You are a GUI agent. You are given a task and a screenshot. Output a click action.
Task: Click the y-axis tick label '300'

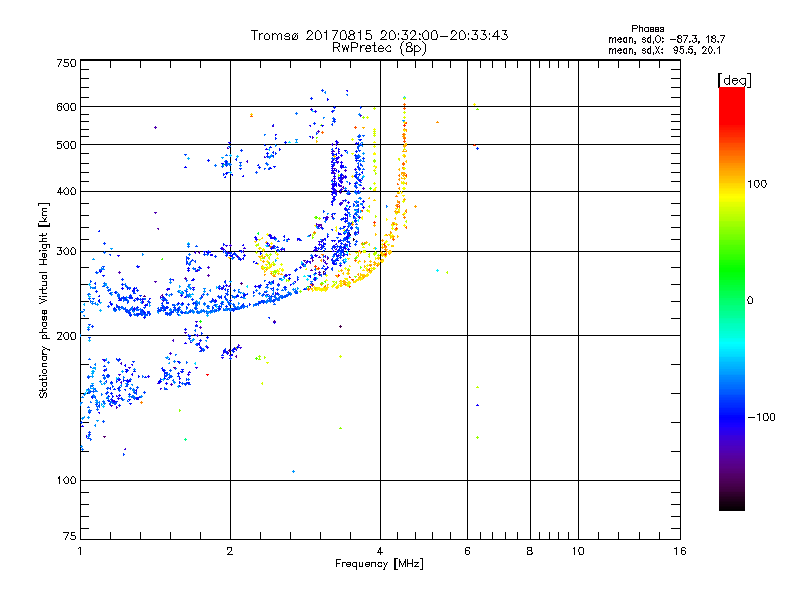pos(66,252)
